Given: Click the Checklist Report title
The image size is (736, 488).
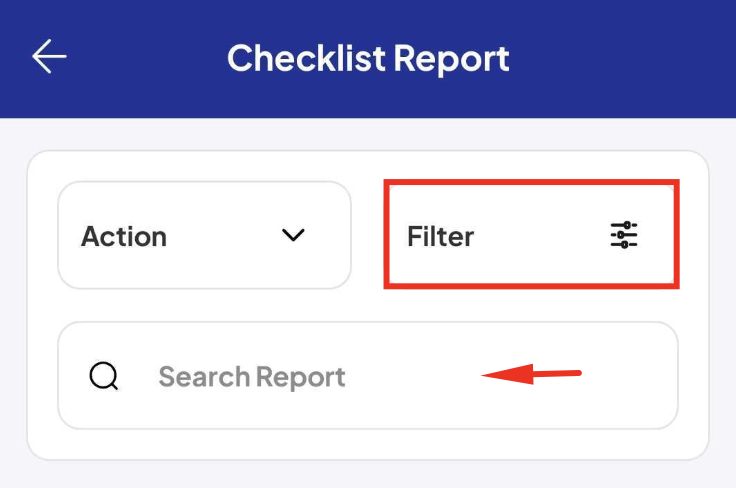Looking at the screenshot, I should click(x=368, y=59).
